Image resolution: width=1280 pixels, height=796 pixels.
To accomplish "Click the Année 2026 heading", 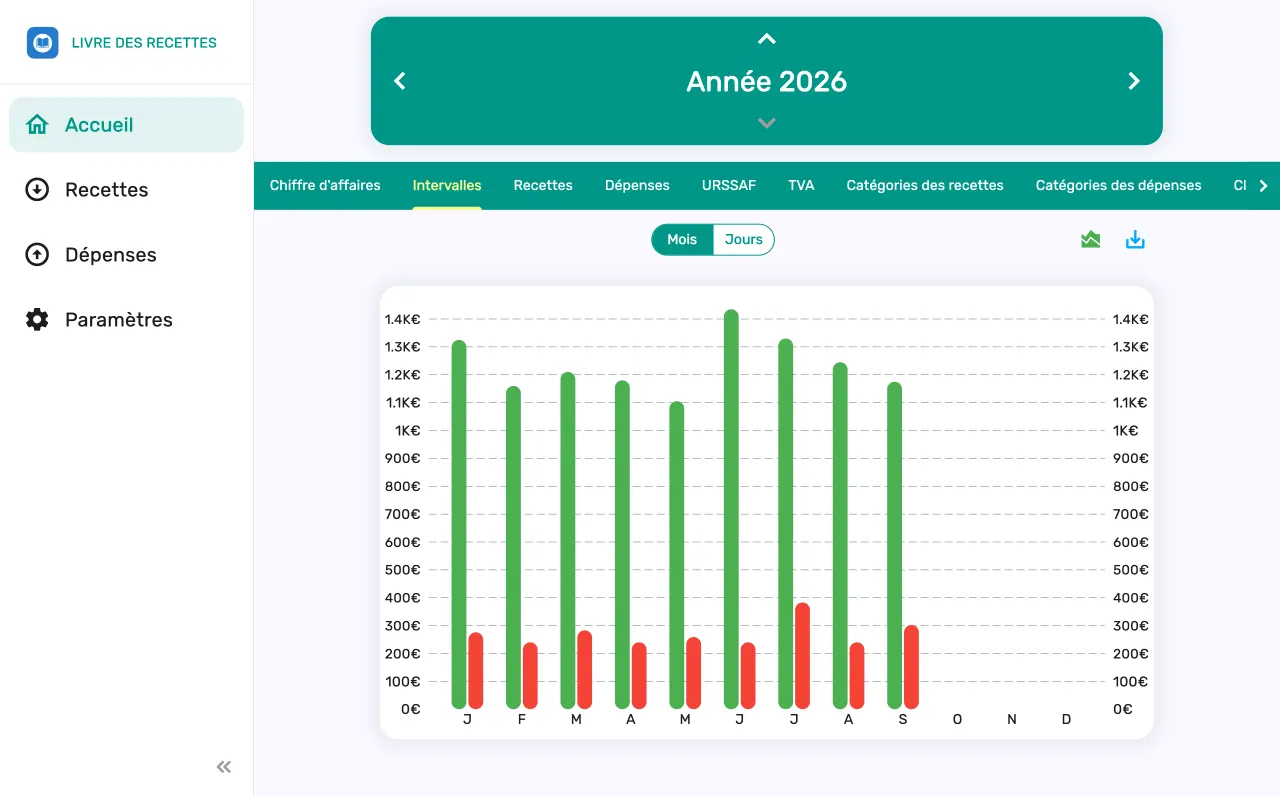I will (x=767, y=81).
